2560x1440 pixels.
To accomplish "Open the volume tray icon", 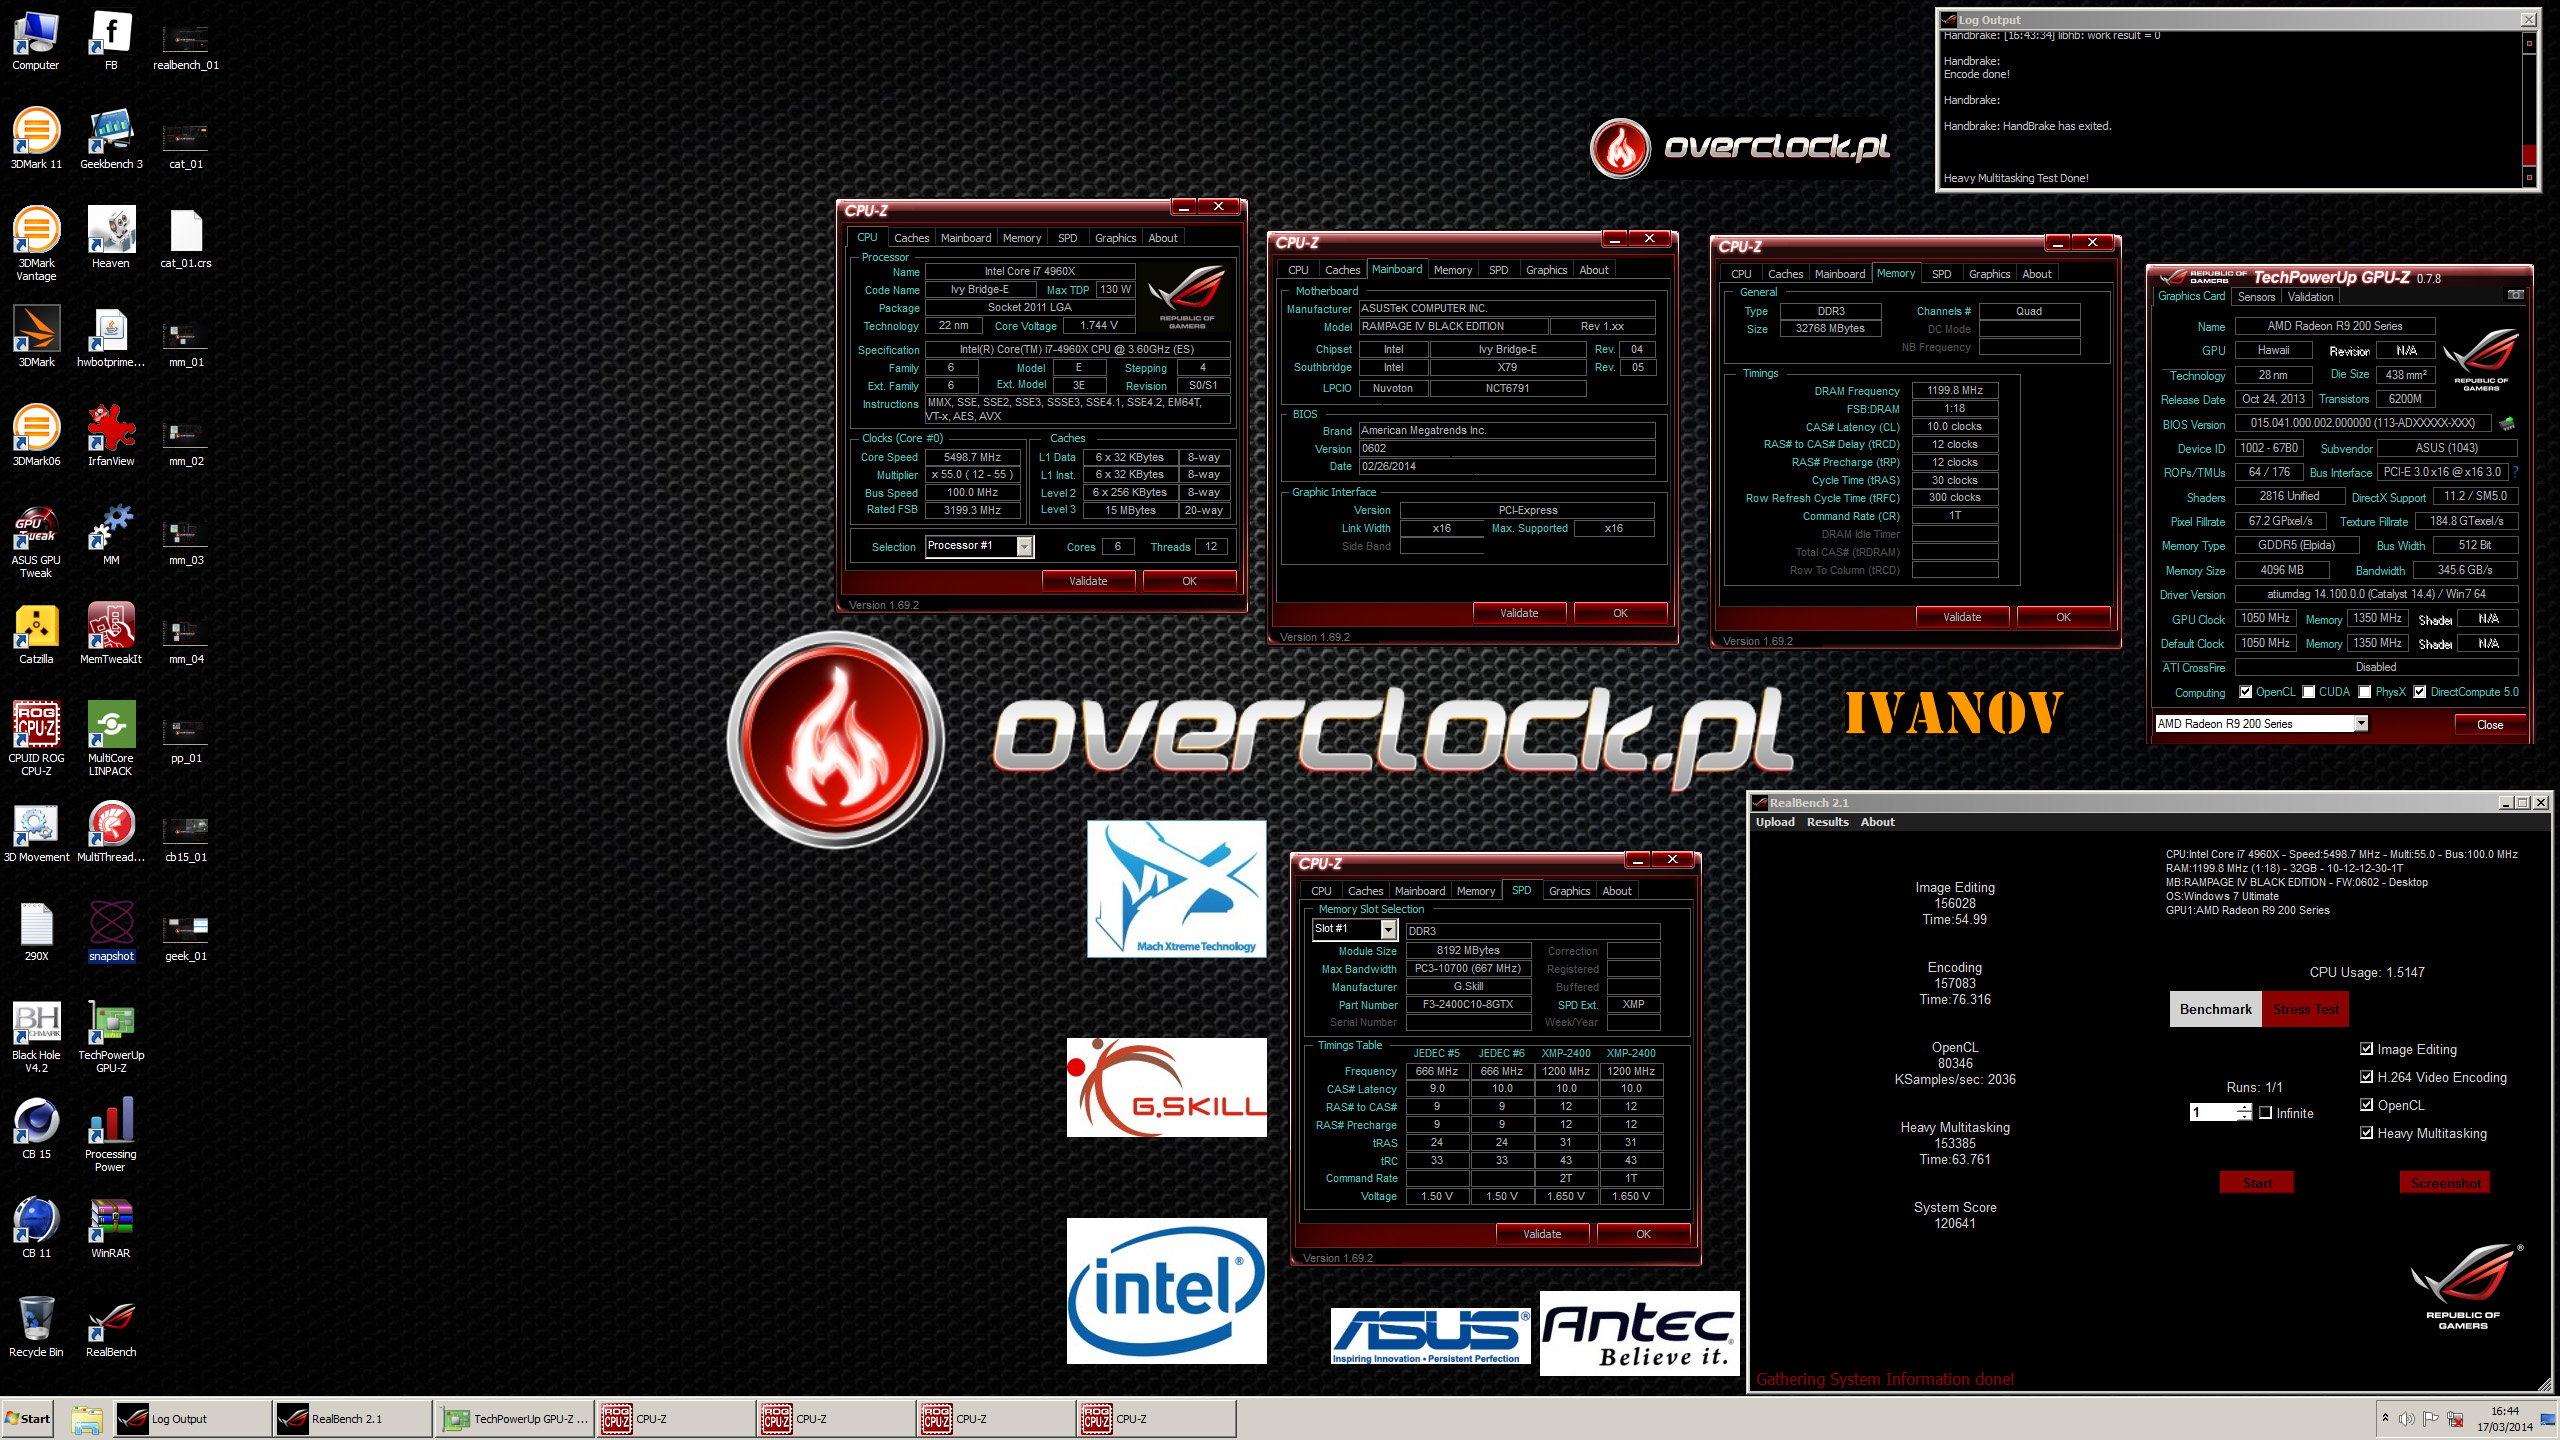I will [2406, 1418].
